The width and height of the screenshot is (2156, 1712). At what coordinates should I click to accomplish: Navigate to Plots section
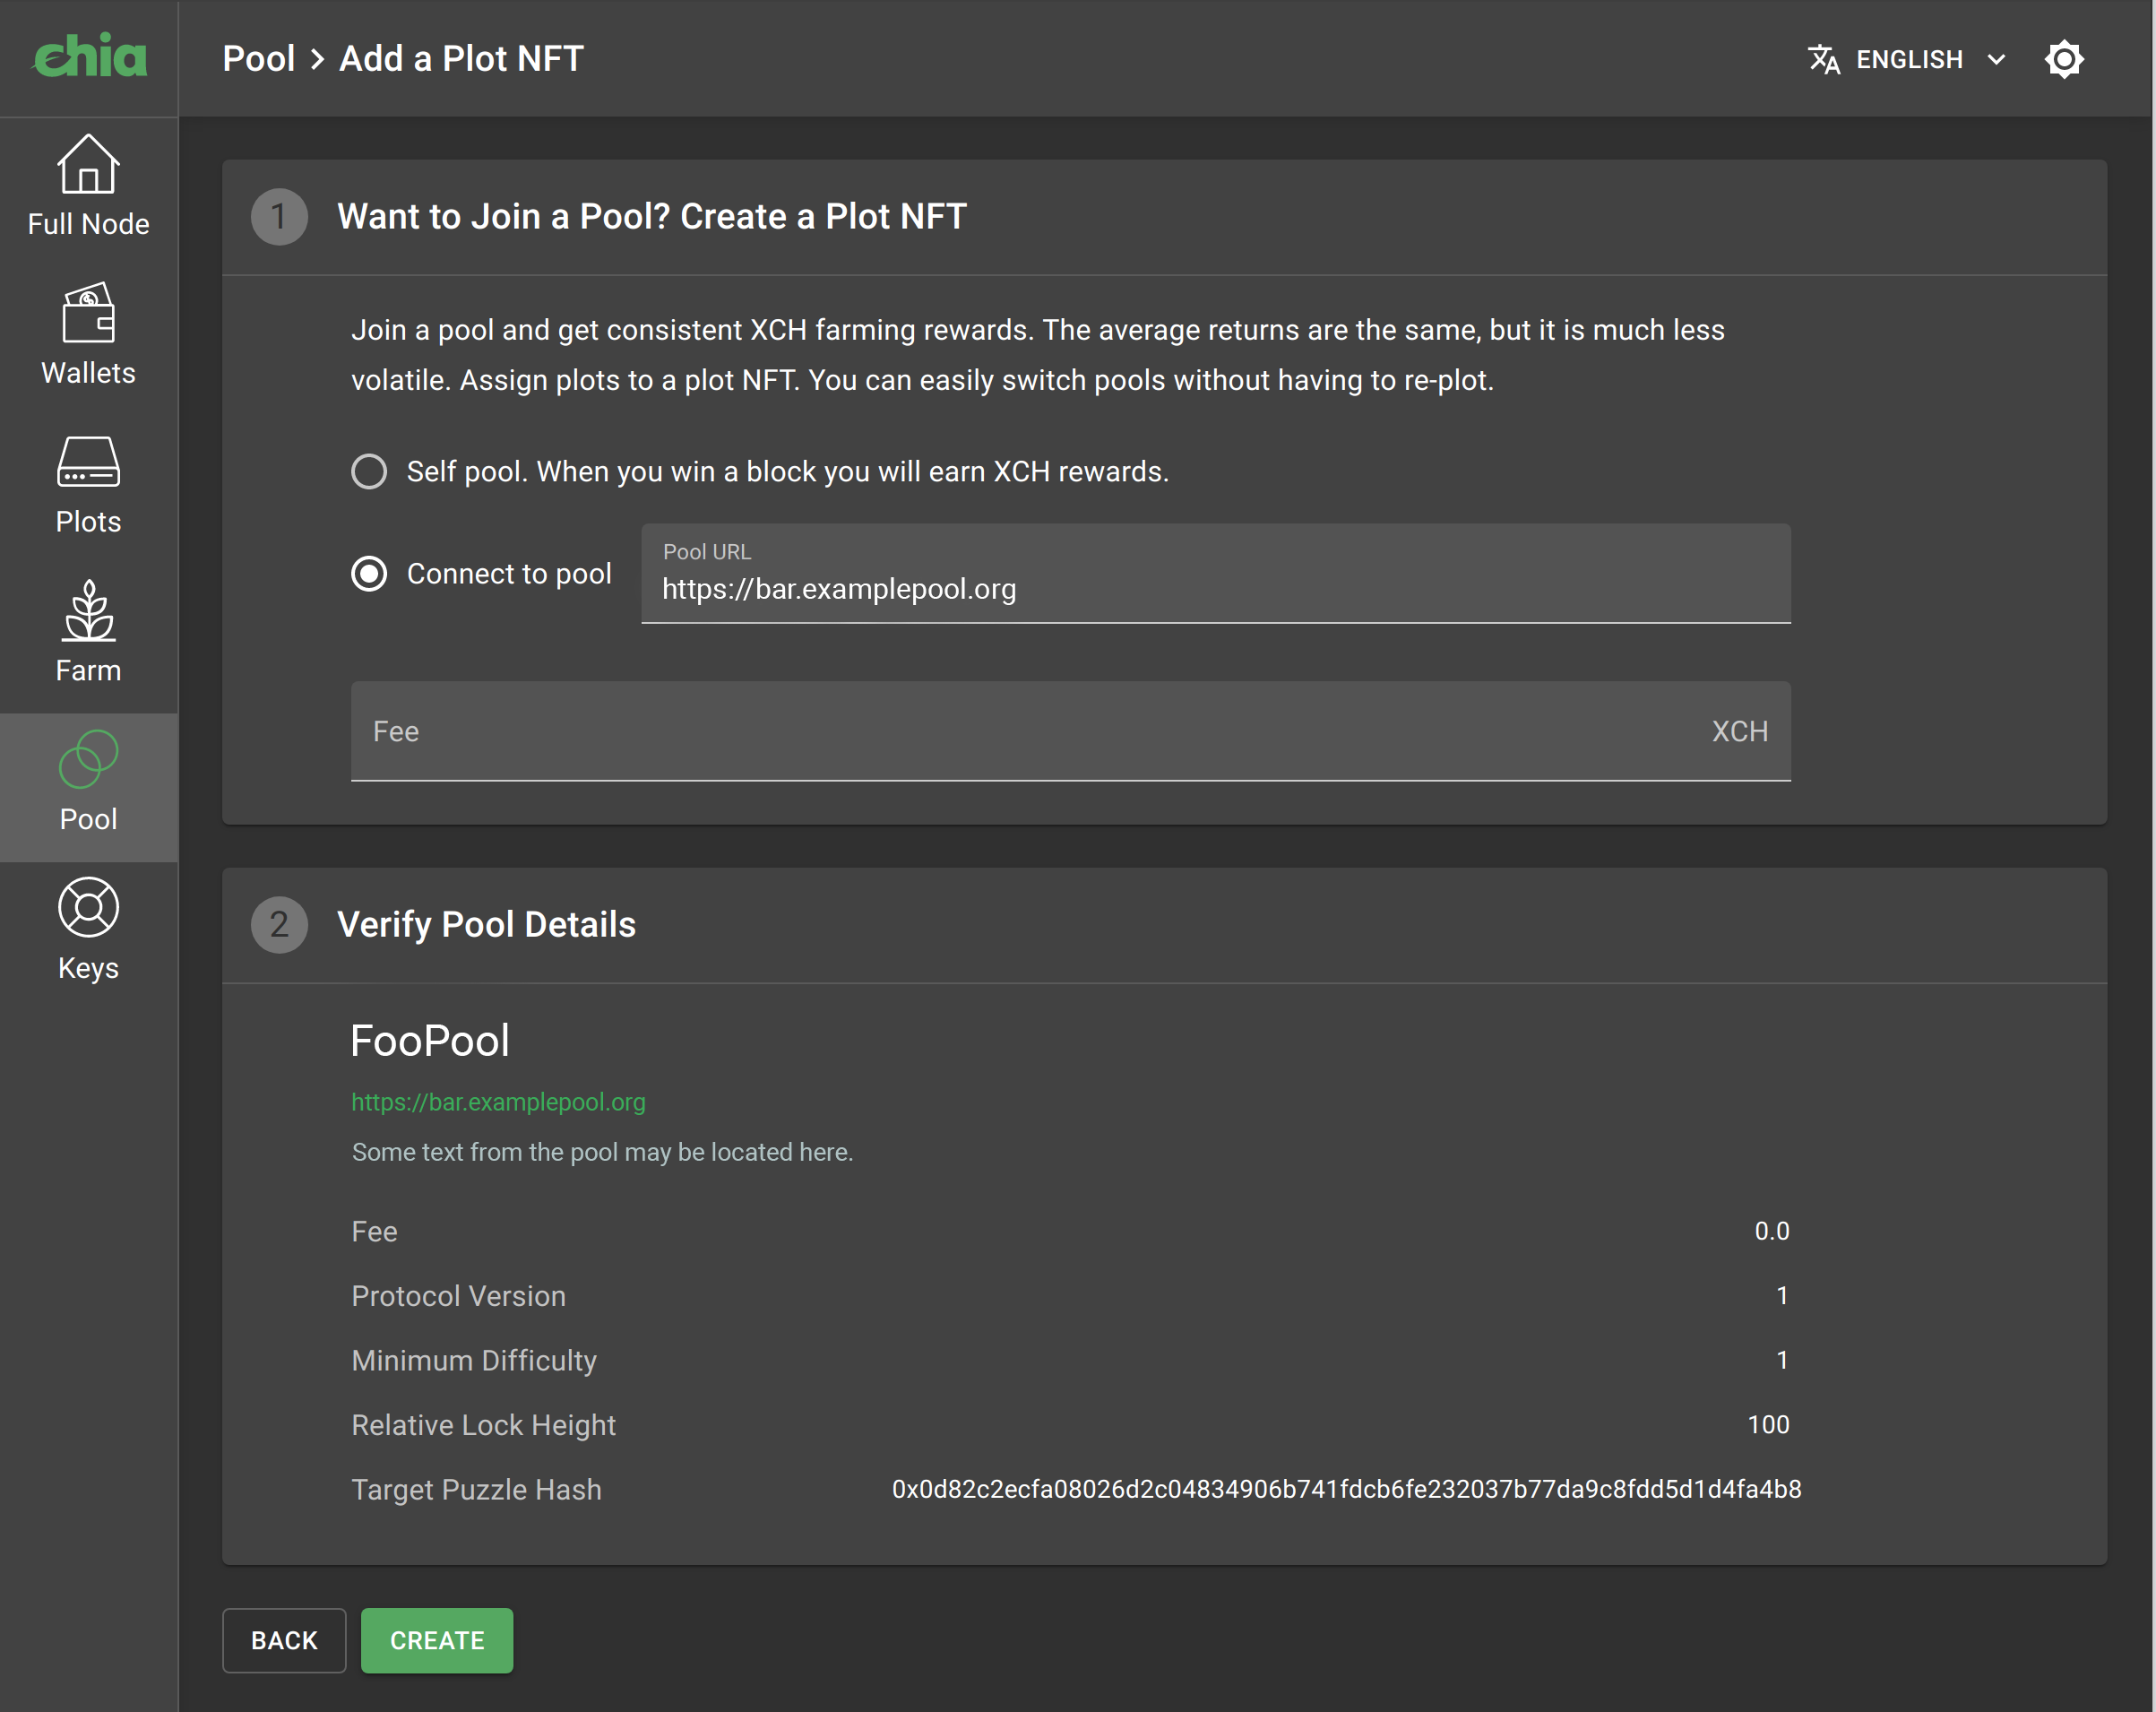pyautogui.click(x=88, y=485)
